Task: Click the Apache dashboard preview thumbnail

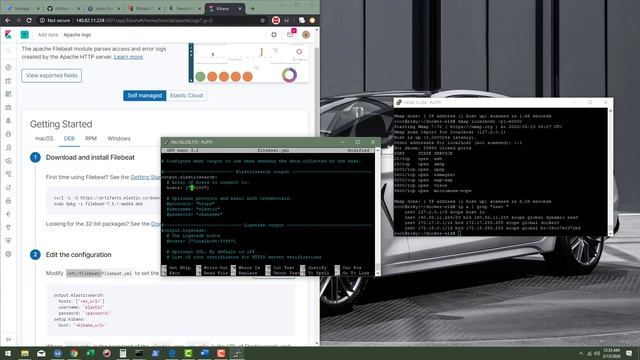Action: click(x=249, y=63)
